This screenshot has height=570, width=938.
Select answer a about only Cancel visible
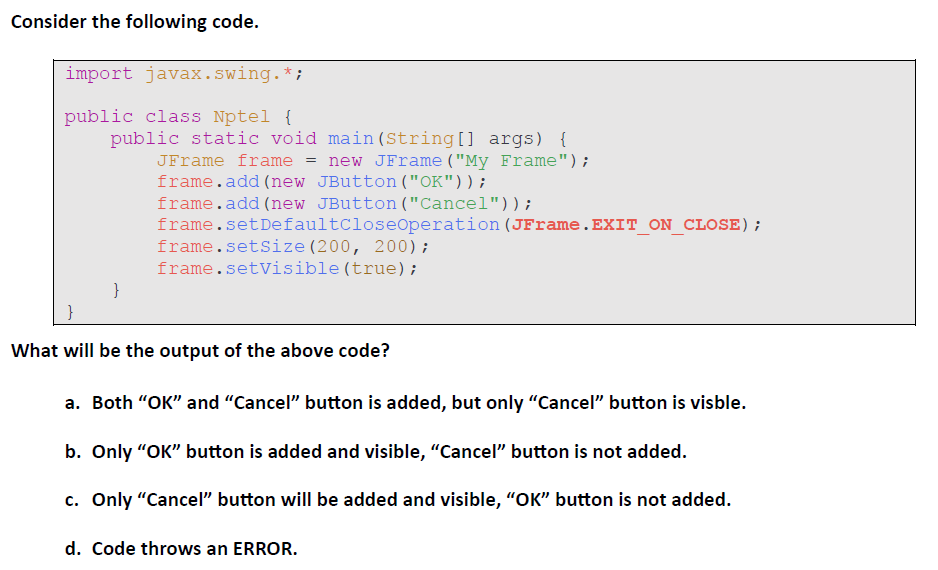417,403
